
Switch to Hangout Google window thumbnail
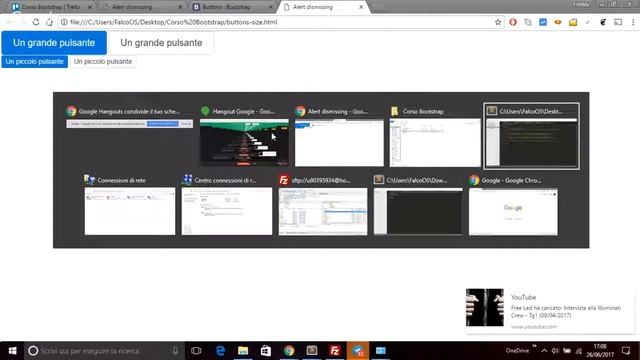(244, 136)
